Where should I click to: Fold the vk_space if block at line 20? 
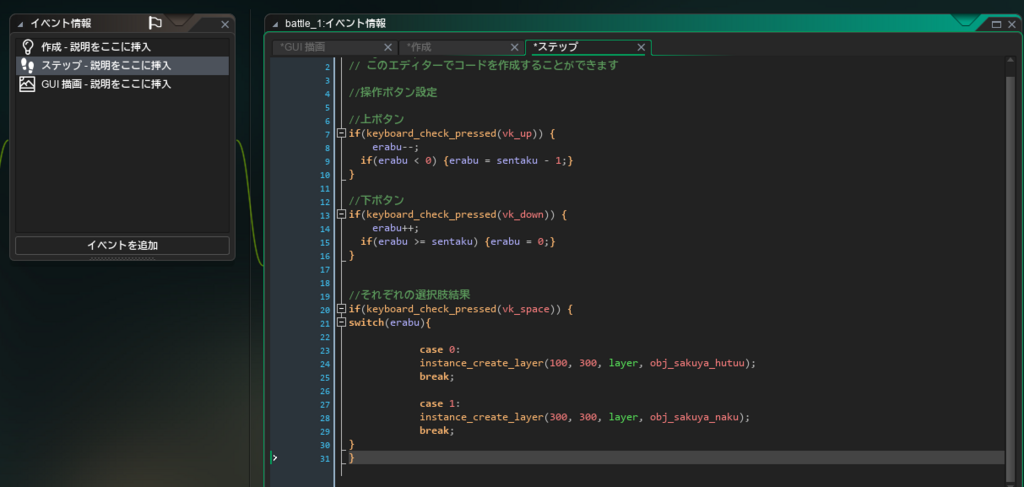[x=342, y=310]
